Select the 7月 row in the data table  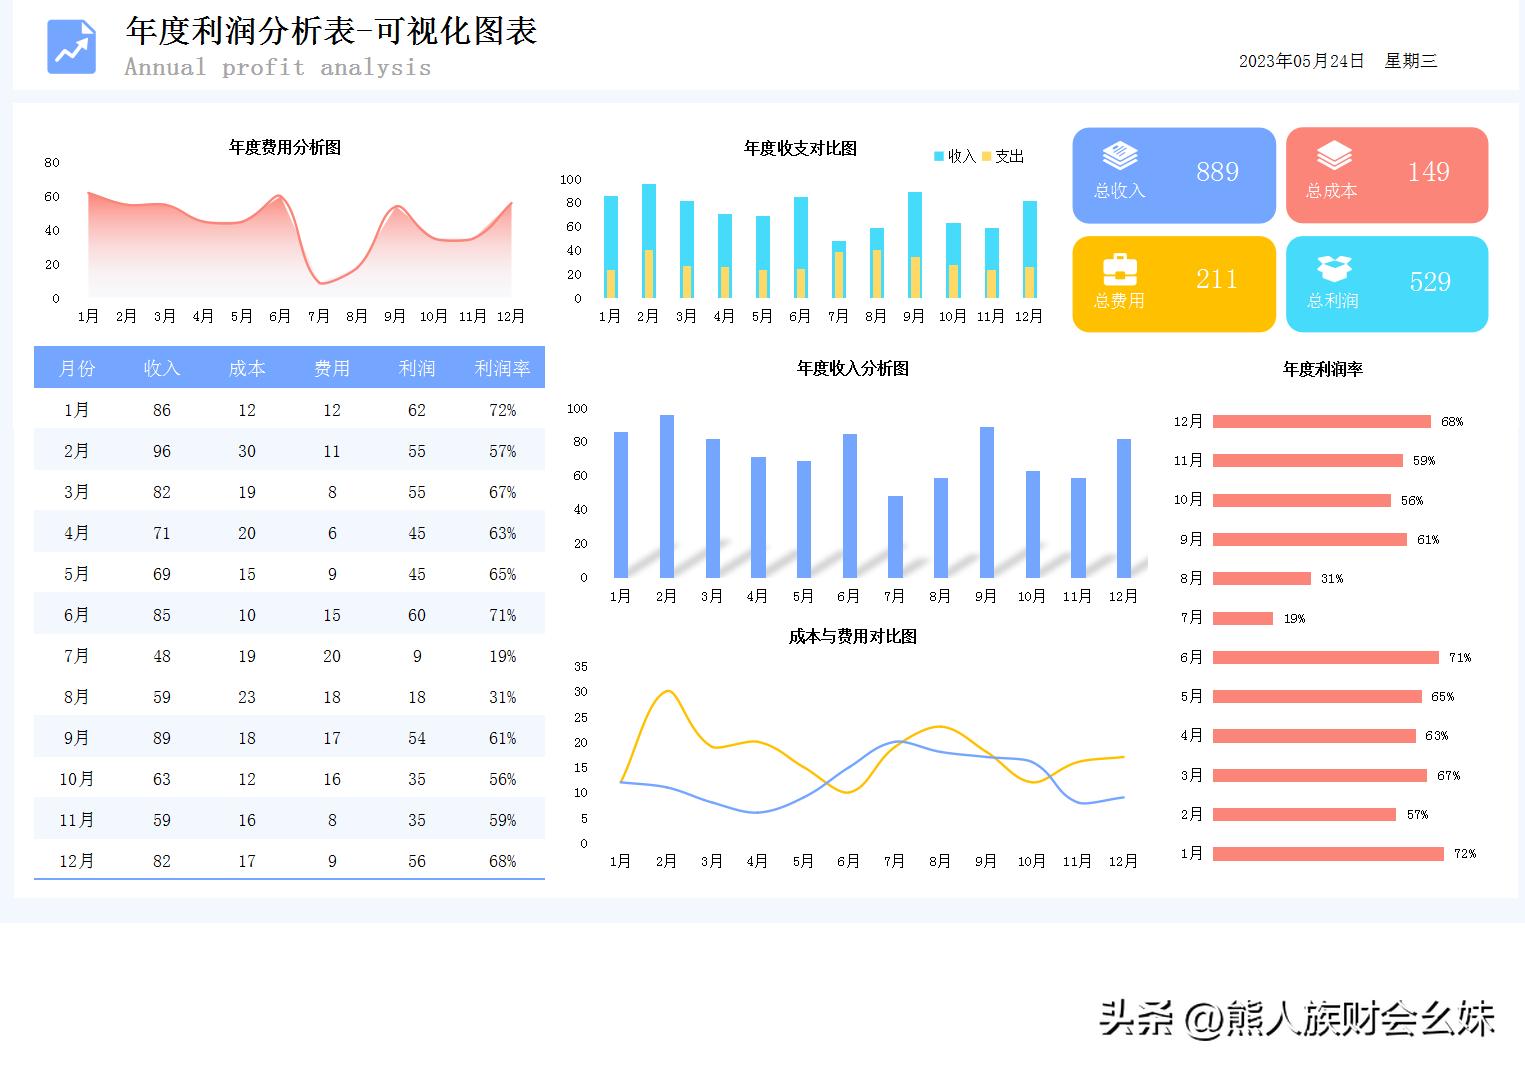click(x=289, y=655)
